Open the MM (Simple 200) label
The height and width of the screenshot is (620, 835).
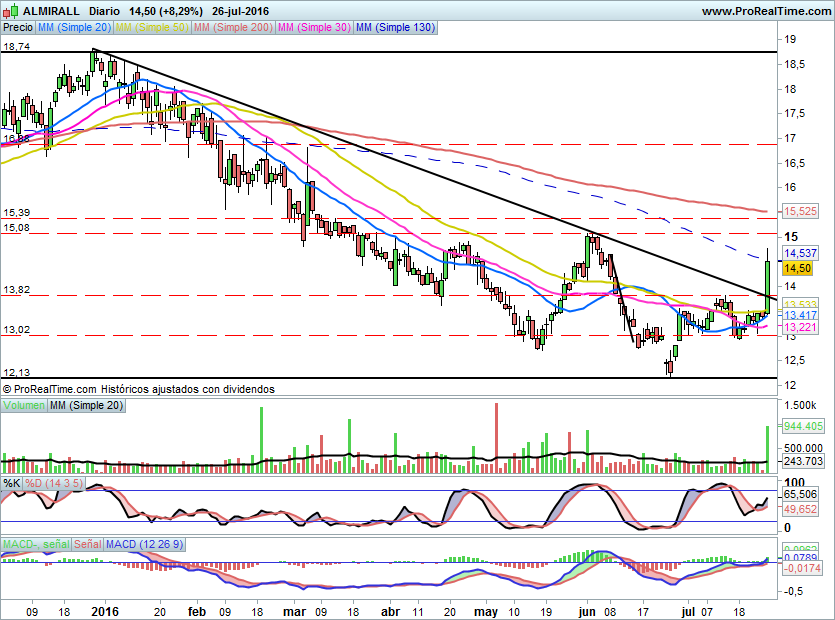[x=233, y=27]
